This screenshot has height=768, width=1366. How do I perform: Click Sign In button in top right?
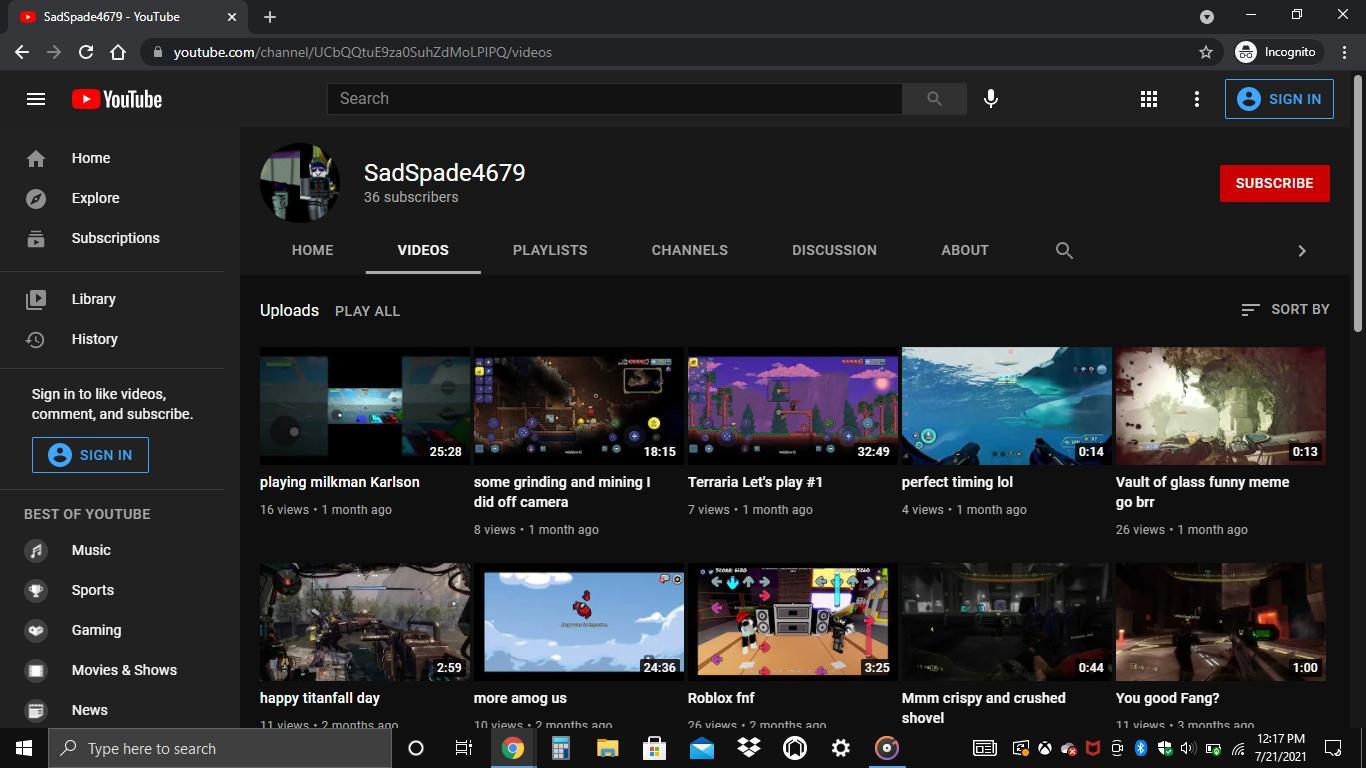click(x=1279, y=99)
